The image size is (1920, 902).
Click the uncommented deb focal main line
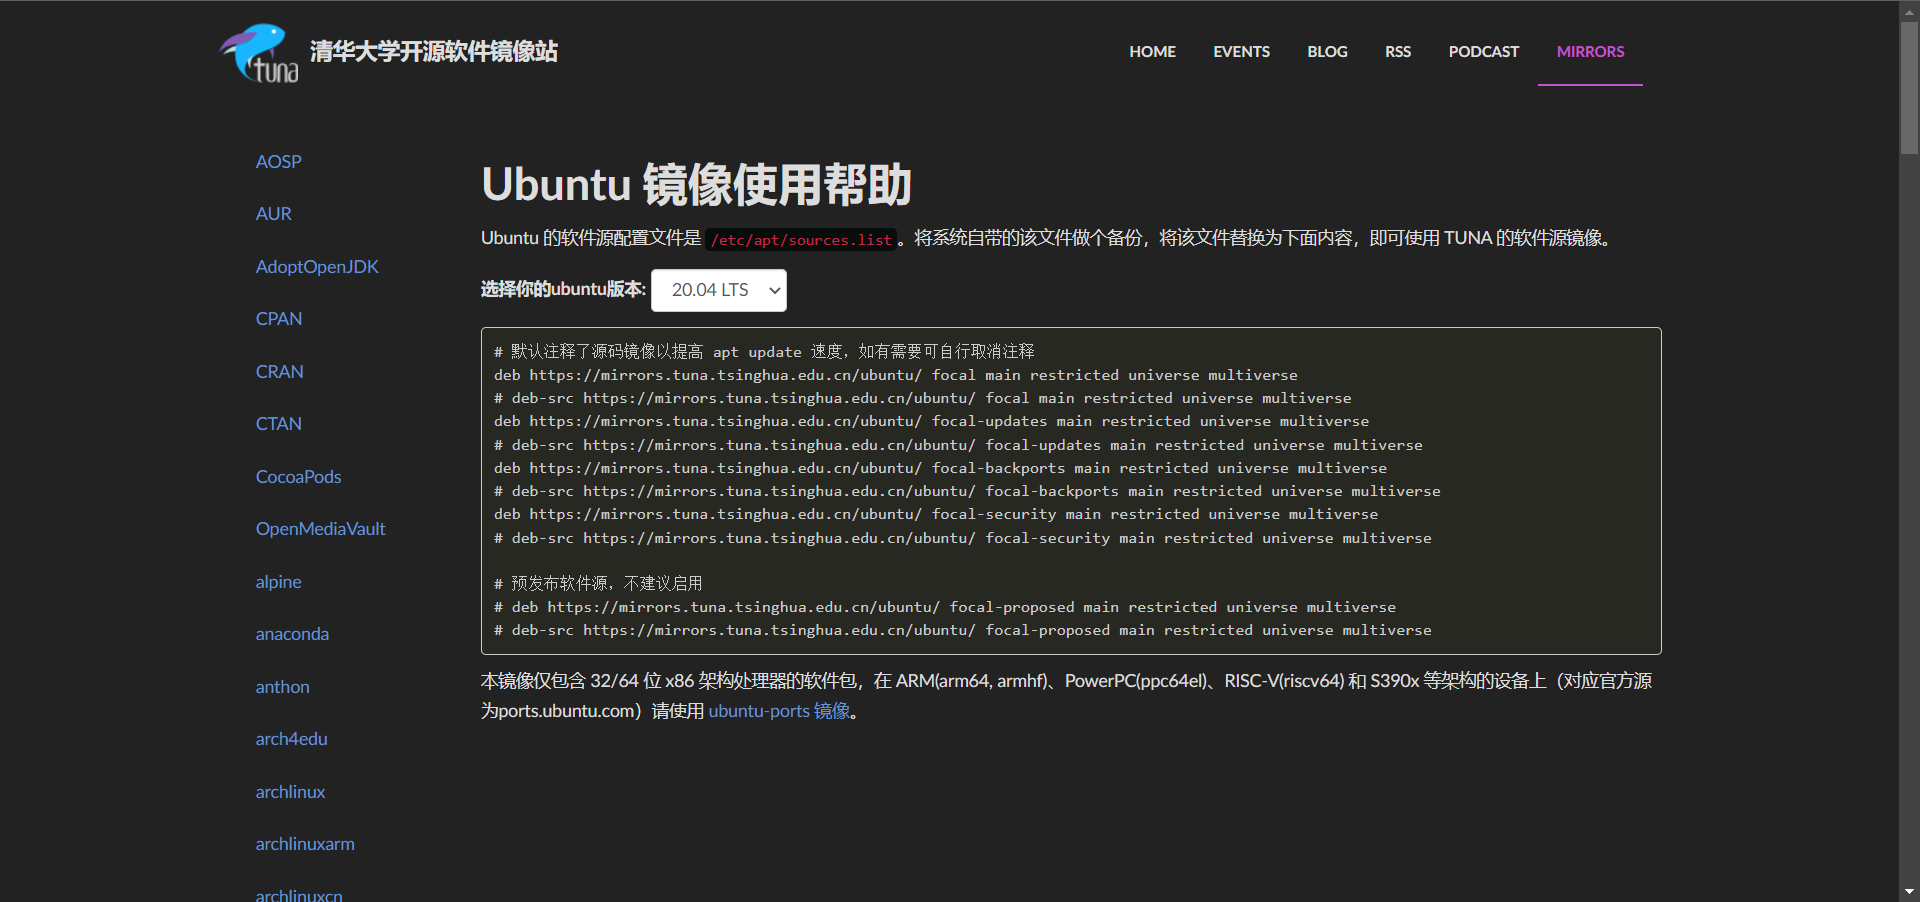[x=896, y=375]
